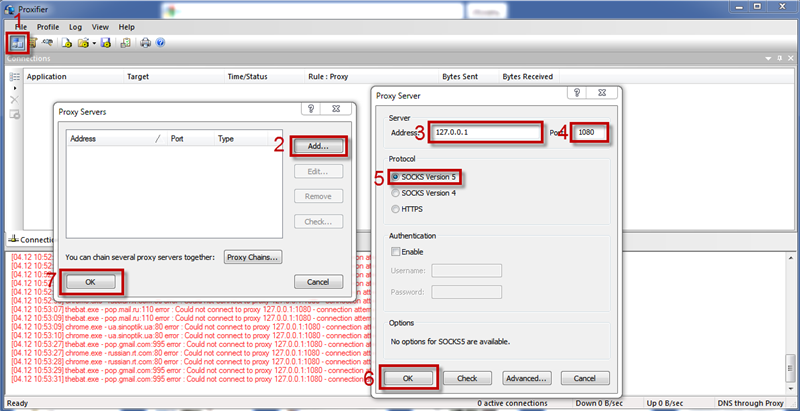Click OK in the Proxy Servers dialog
The height and width of the screenshot is (411, 800).
pyautogui.click(x=90, y=282)
